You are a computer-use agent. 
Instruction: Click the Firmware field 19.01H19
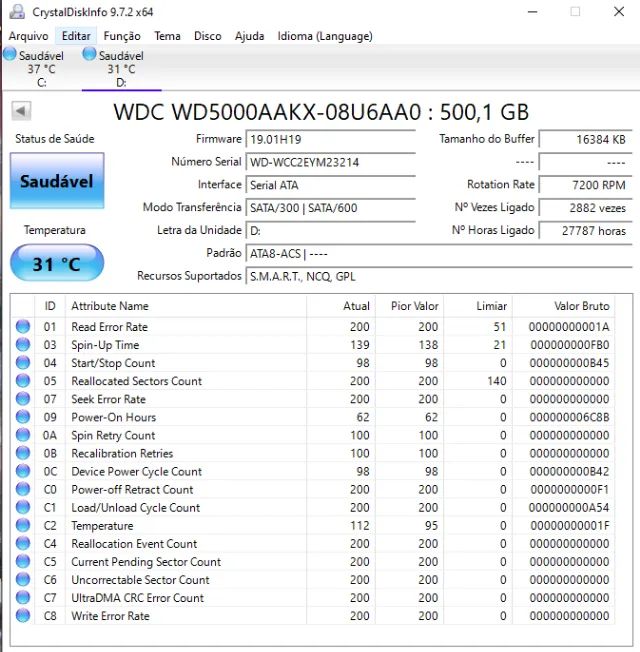[x=331, y=139]
